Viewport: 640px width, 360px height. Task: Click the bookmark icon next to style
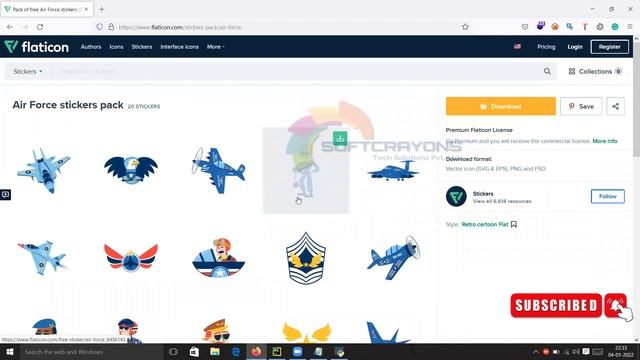[x=513, y=224]
